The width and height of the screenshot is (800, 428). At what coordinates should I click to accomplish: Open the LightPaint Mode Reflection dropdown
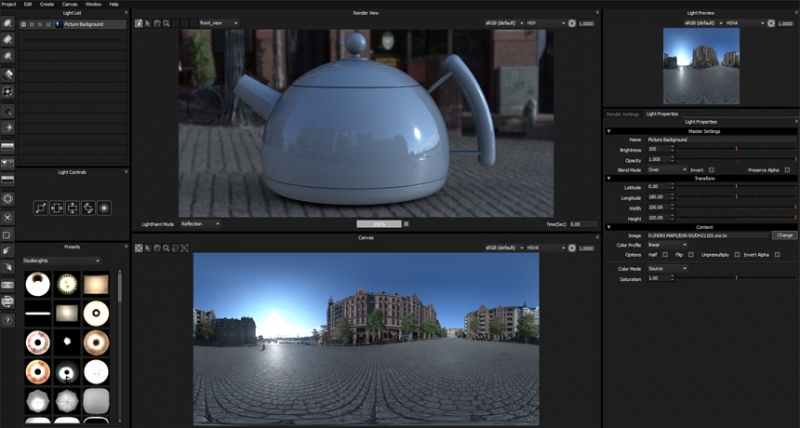[200, 224]
